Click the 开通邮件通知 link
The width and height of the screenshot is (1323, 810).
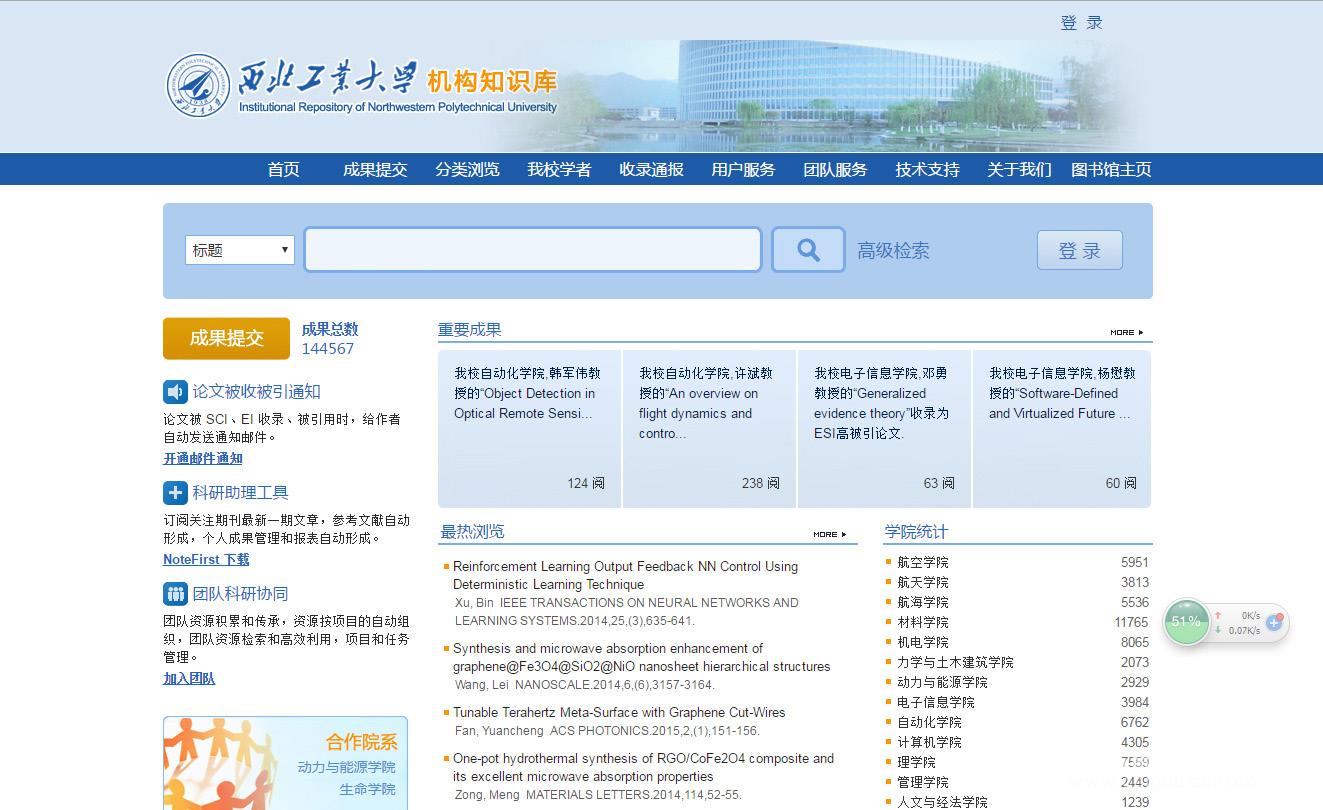pyautogui.click(x=203, y=459)
